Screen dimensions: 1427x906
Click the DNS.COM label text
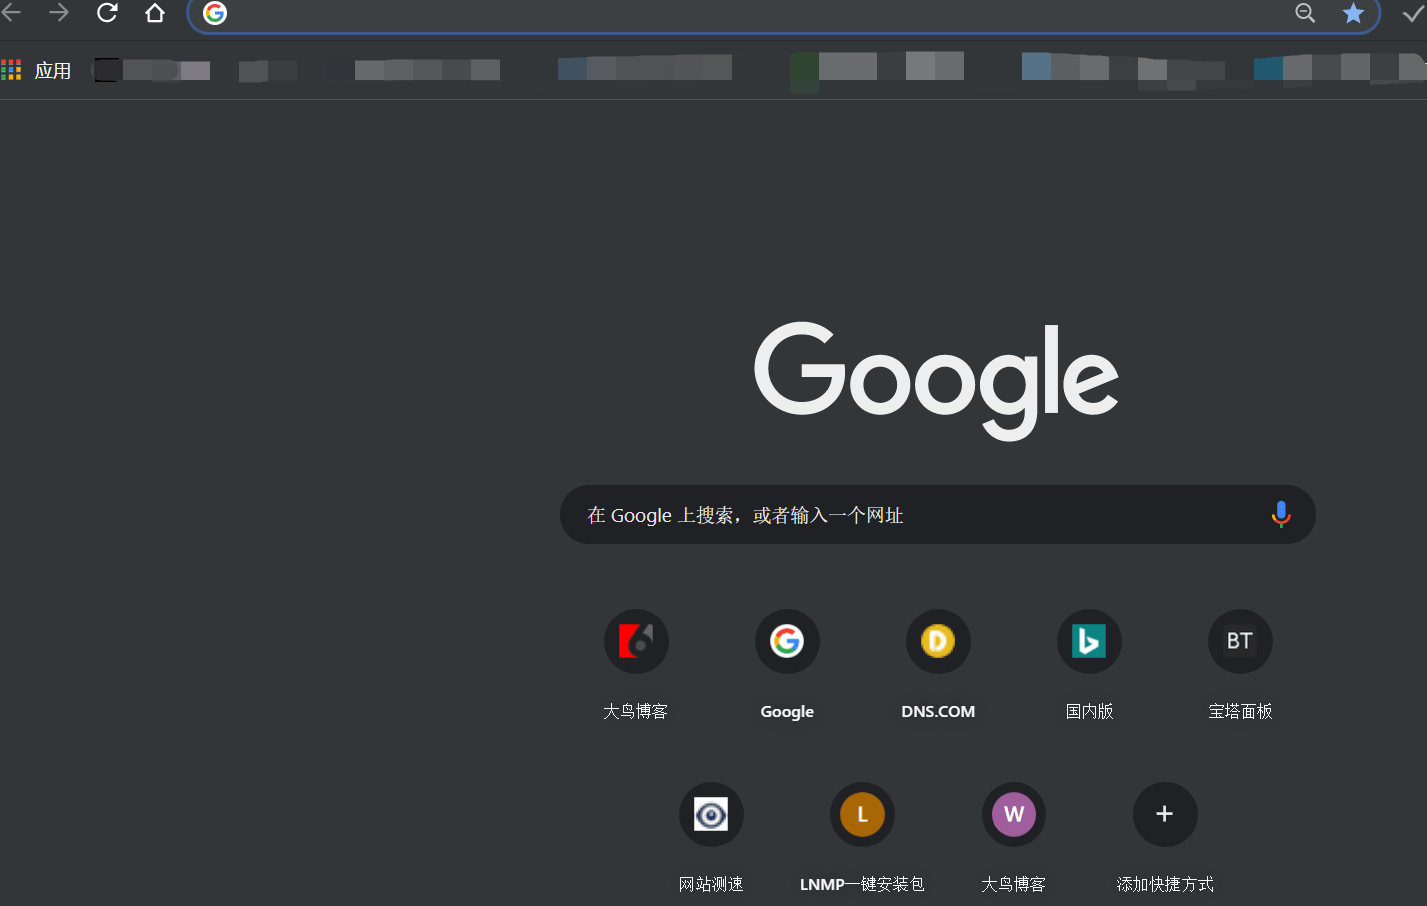[x=938, y=711]
